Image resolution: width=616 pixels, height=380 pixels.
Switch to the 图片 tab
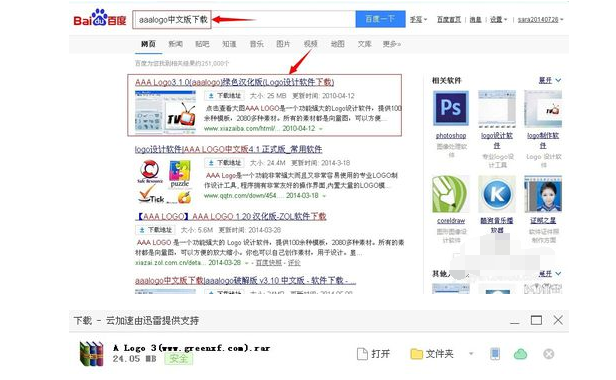pos(283,44)
